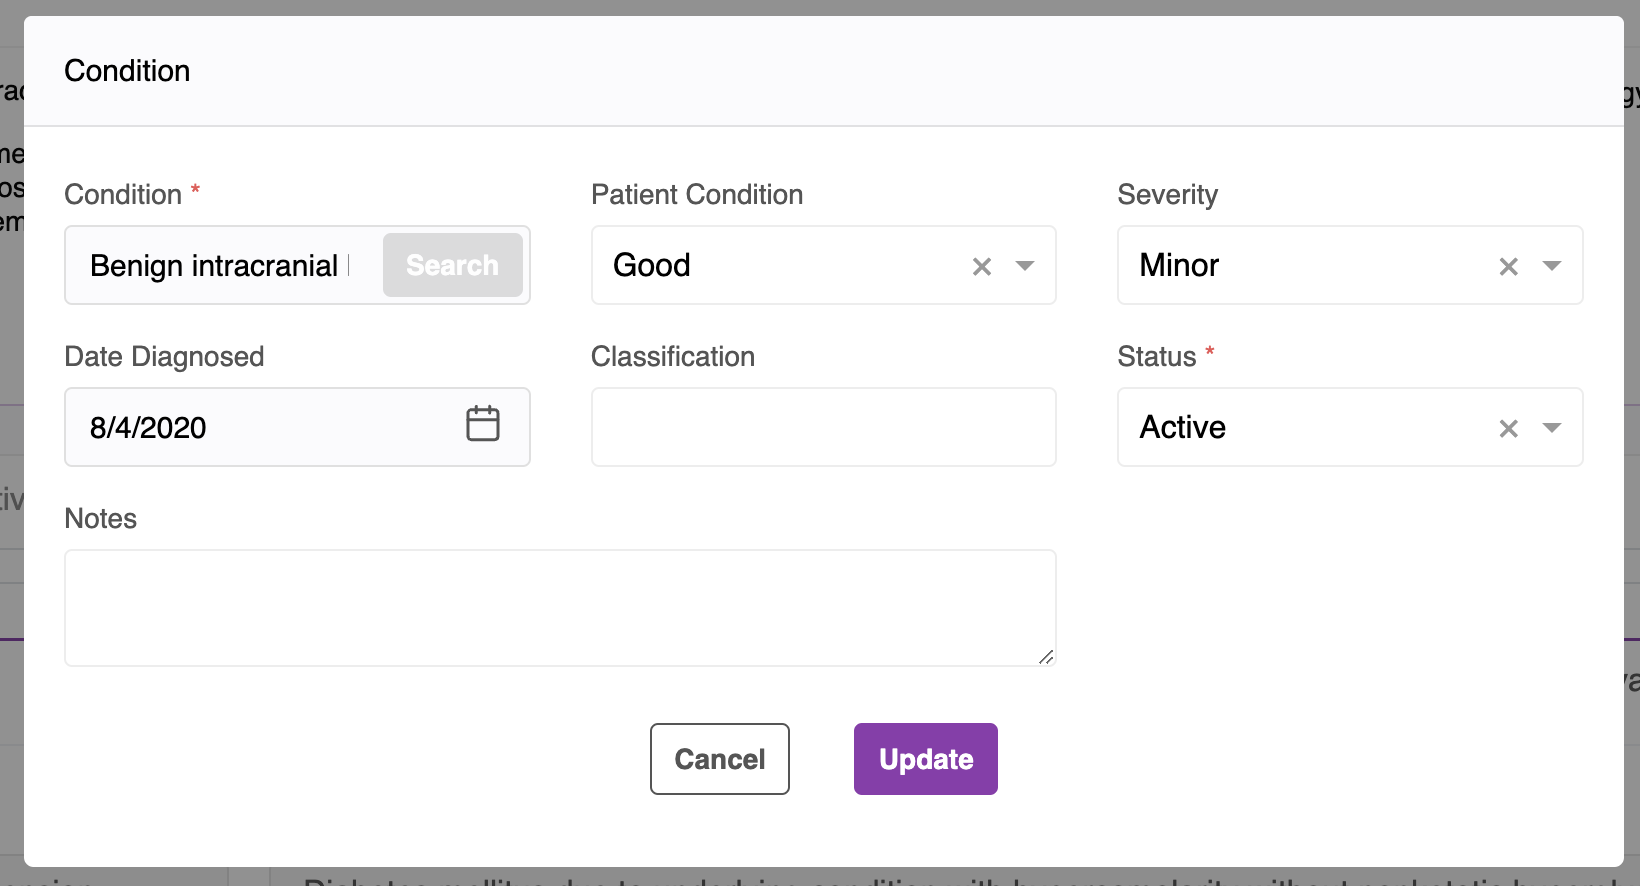1640x886 pixels.
Task: Grab the Notes textarea resize handle
Action: click(1046, 657)
